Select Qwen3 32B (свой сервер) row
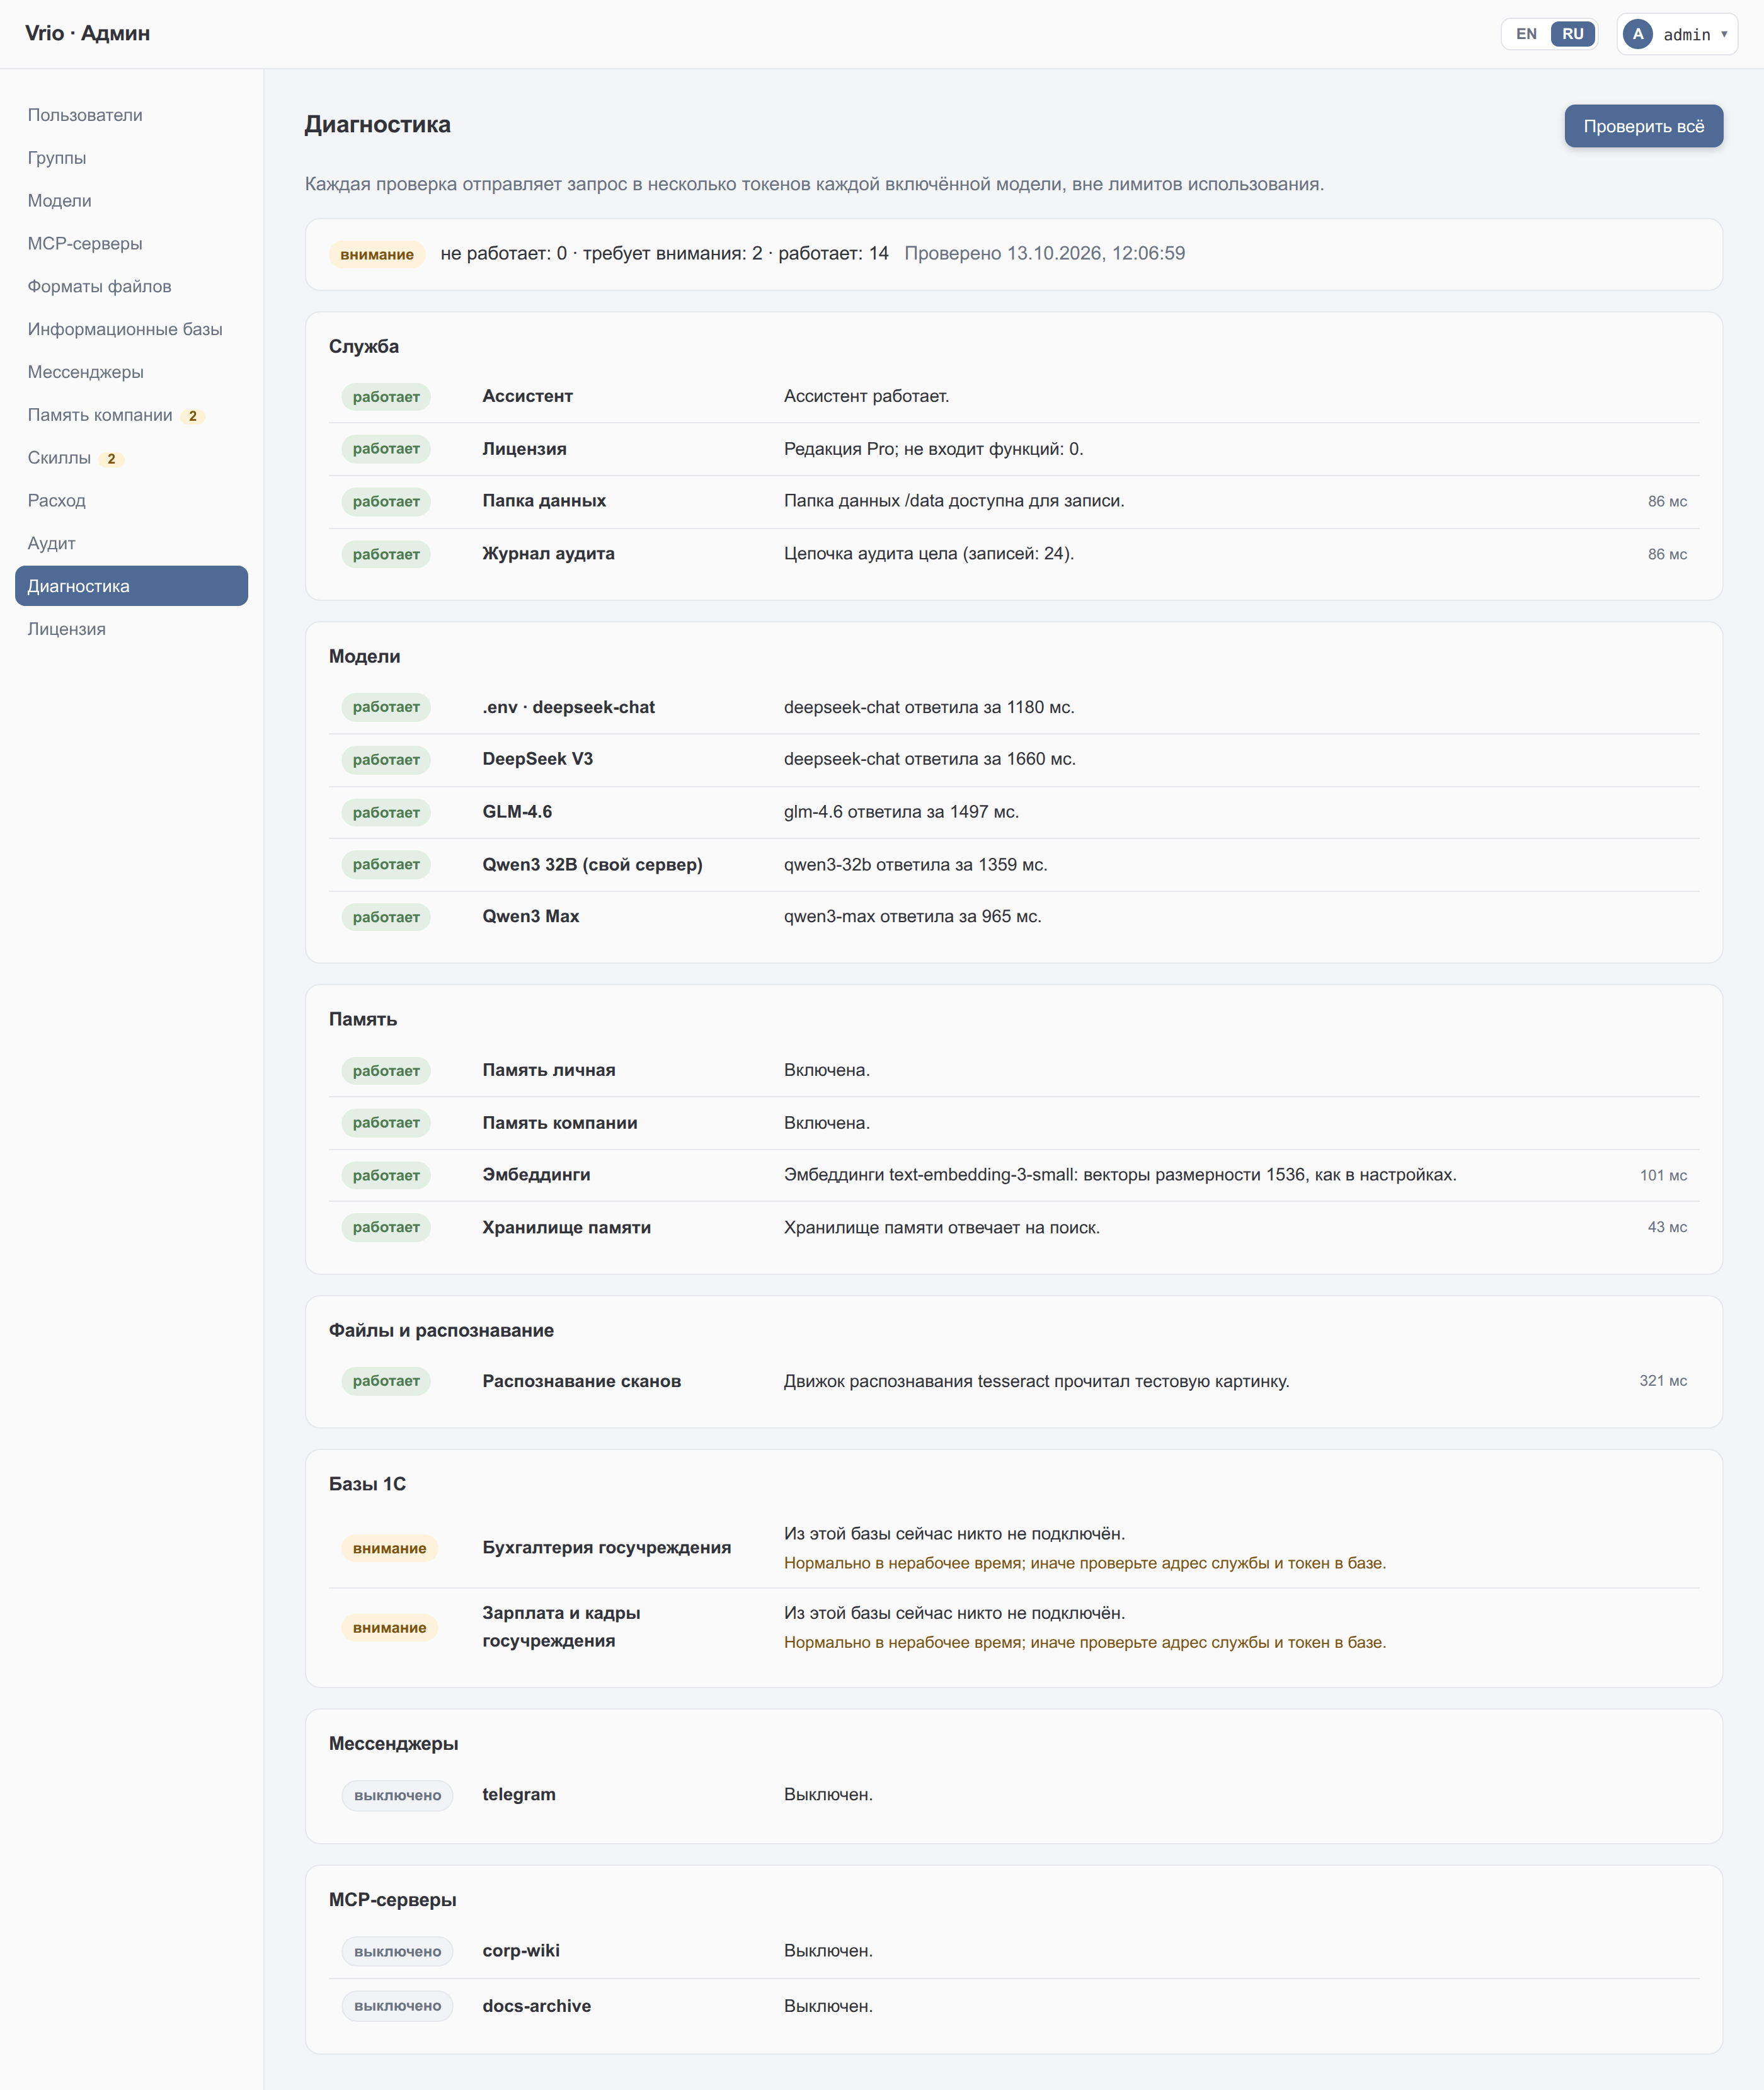Viewport: 1764px width, 2090px height. (x=1014, y=864)
